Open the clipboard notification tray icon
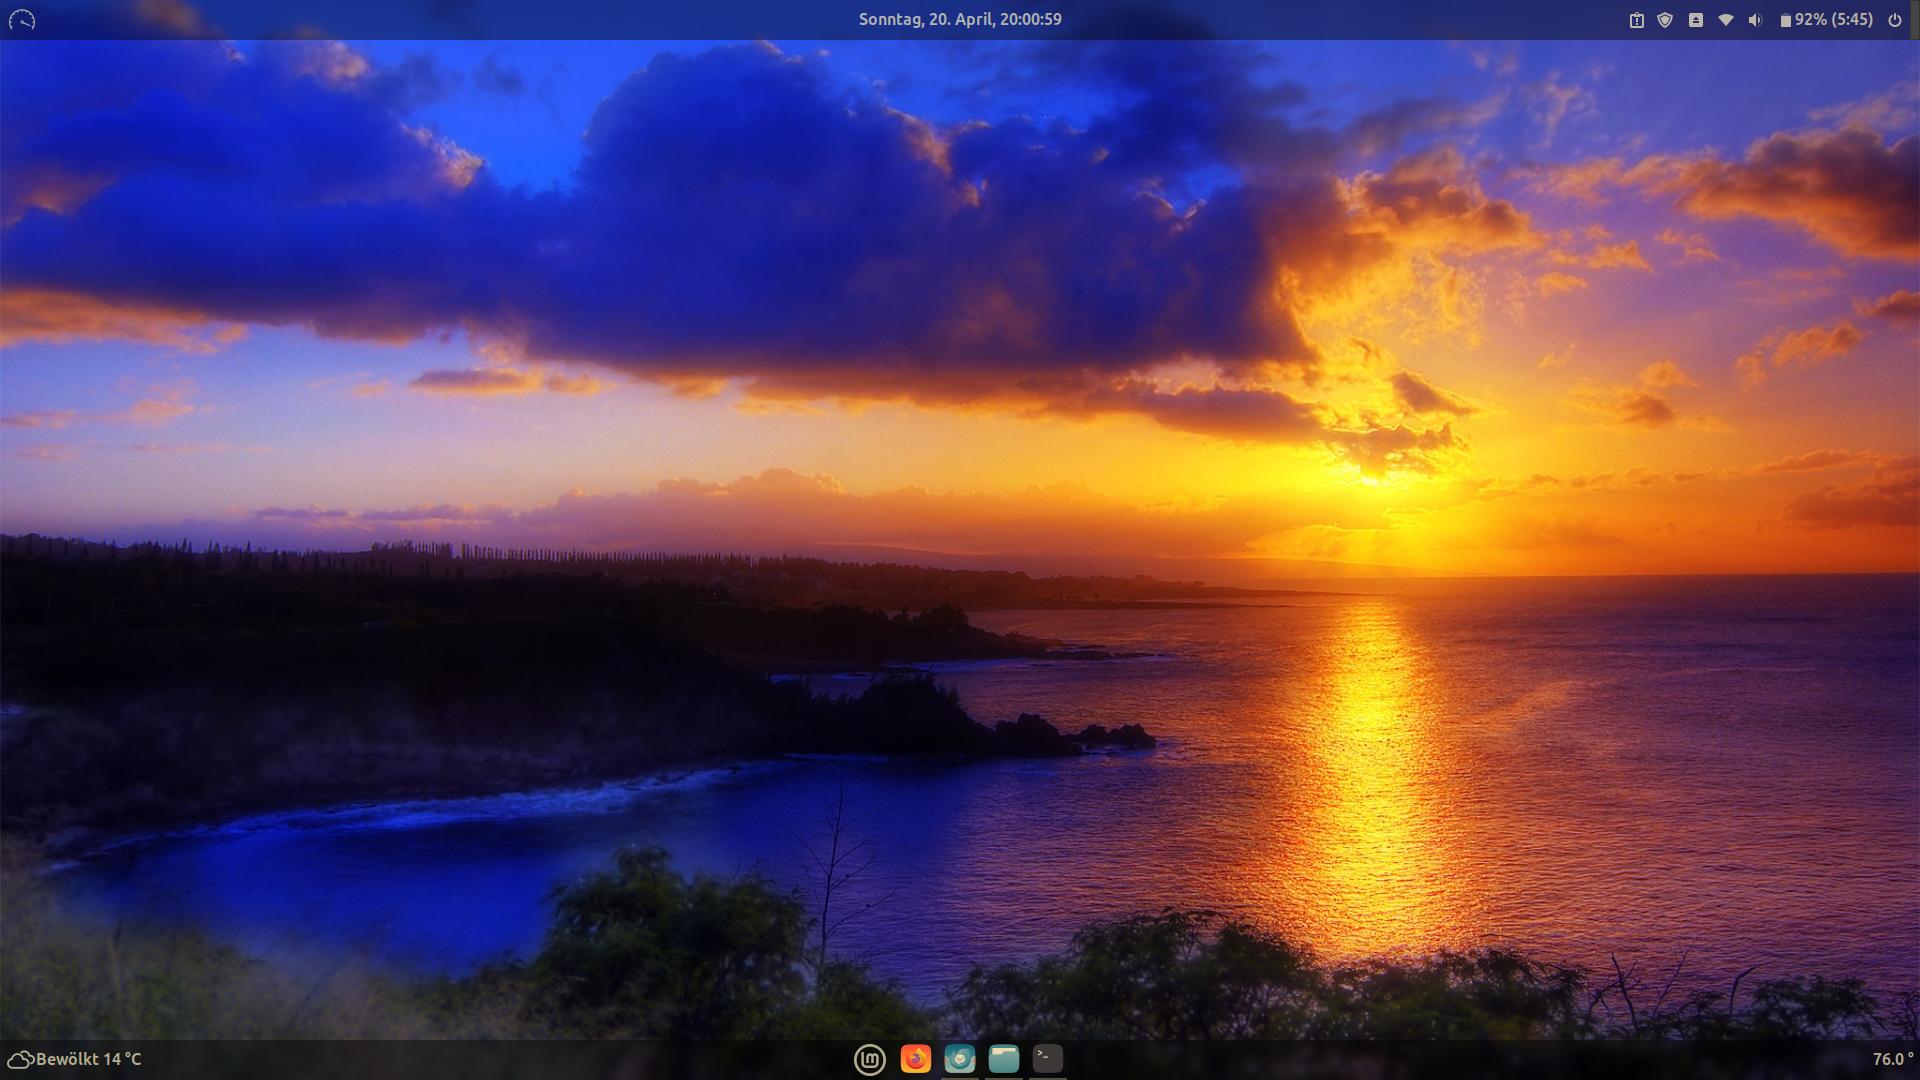The height and width of the screenshot is (1080, 1920). tap(1636, 20)
